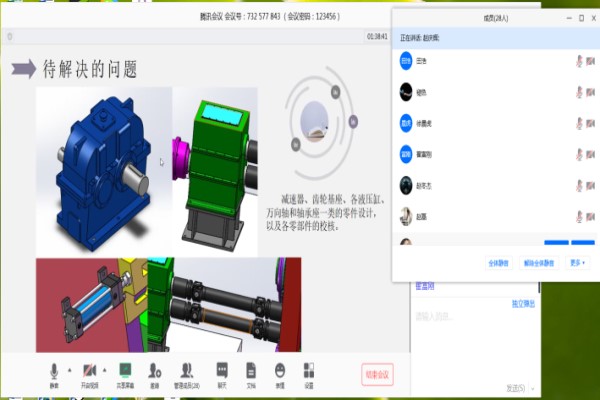Screen dimensions: 600x400
Task: Toggle microphone for member 赵布杰
Action: (x=579, y=185)
